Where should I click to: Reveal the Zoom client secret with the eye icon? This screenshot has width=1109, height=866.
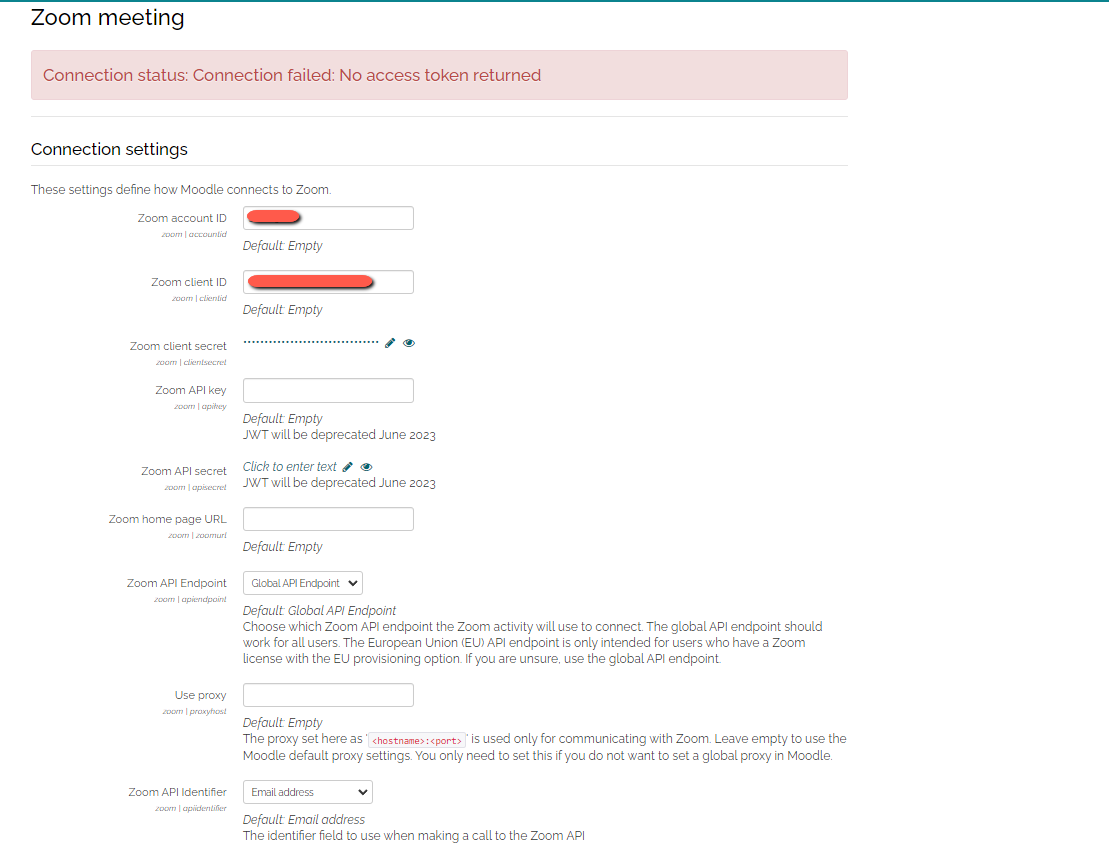pyautogui.click(x=408, y=343)
